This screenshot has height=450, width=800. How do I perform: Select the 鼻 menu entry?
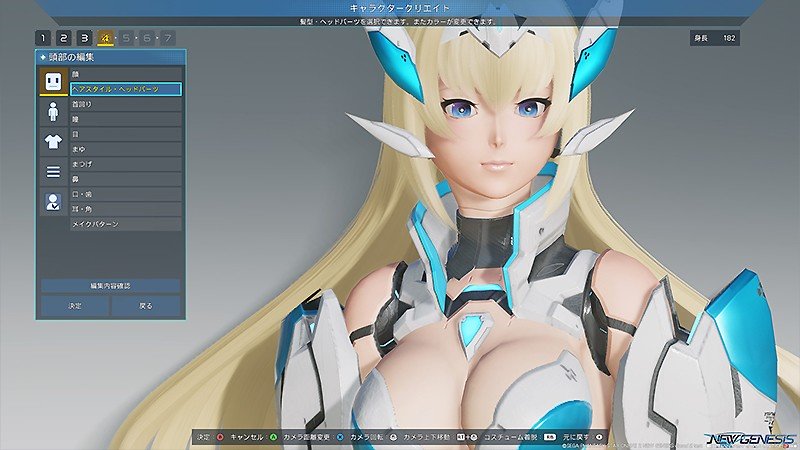126,179
